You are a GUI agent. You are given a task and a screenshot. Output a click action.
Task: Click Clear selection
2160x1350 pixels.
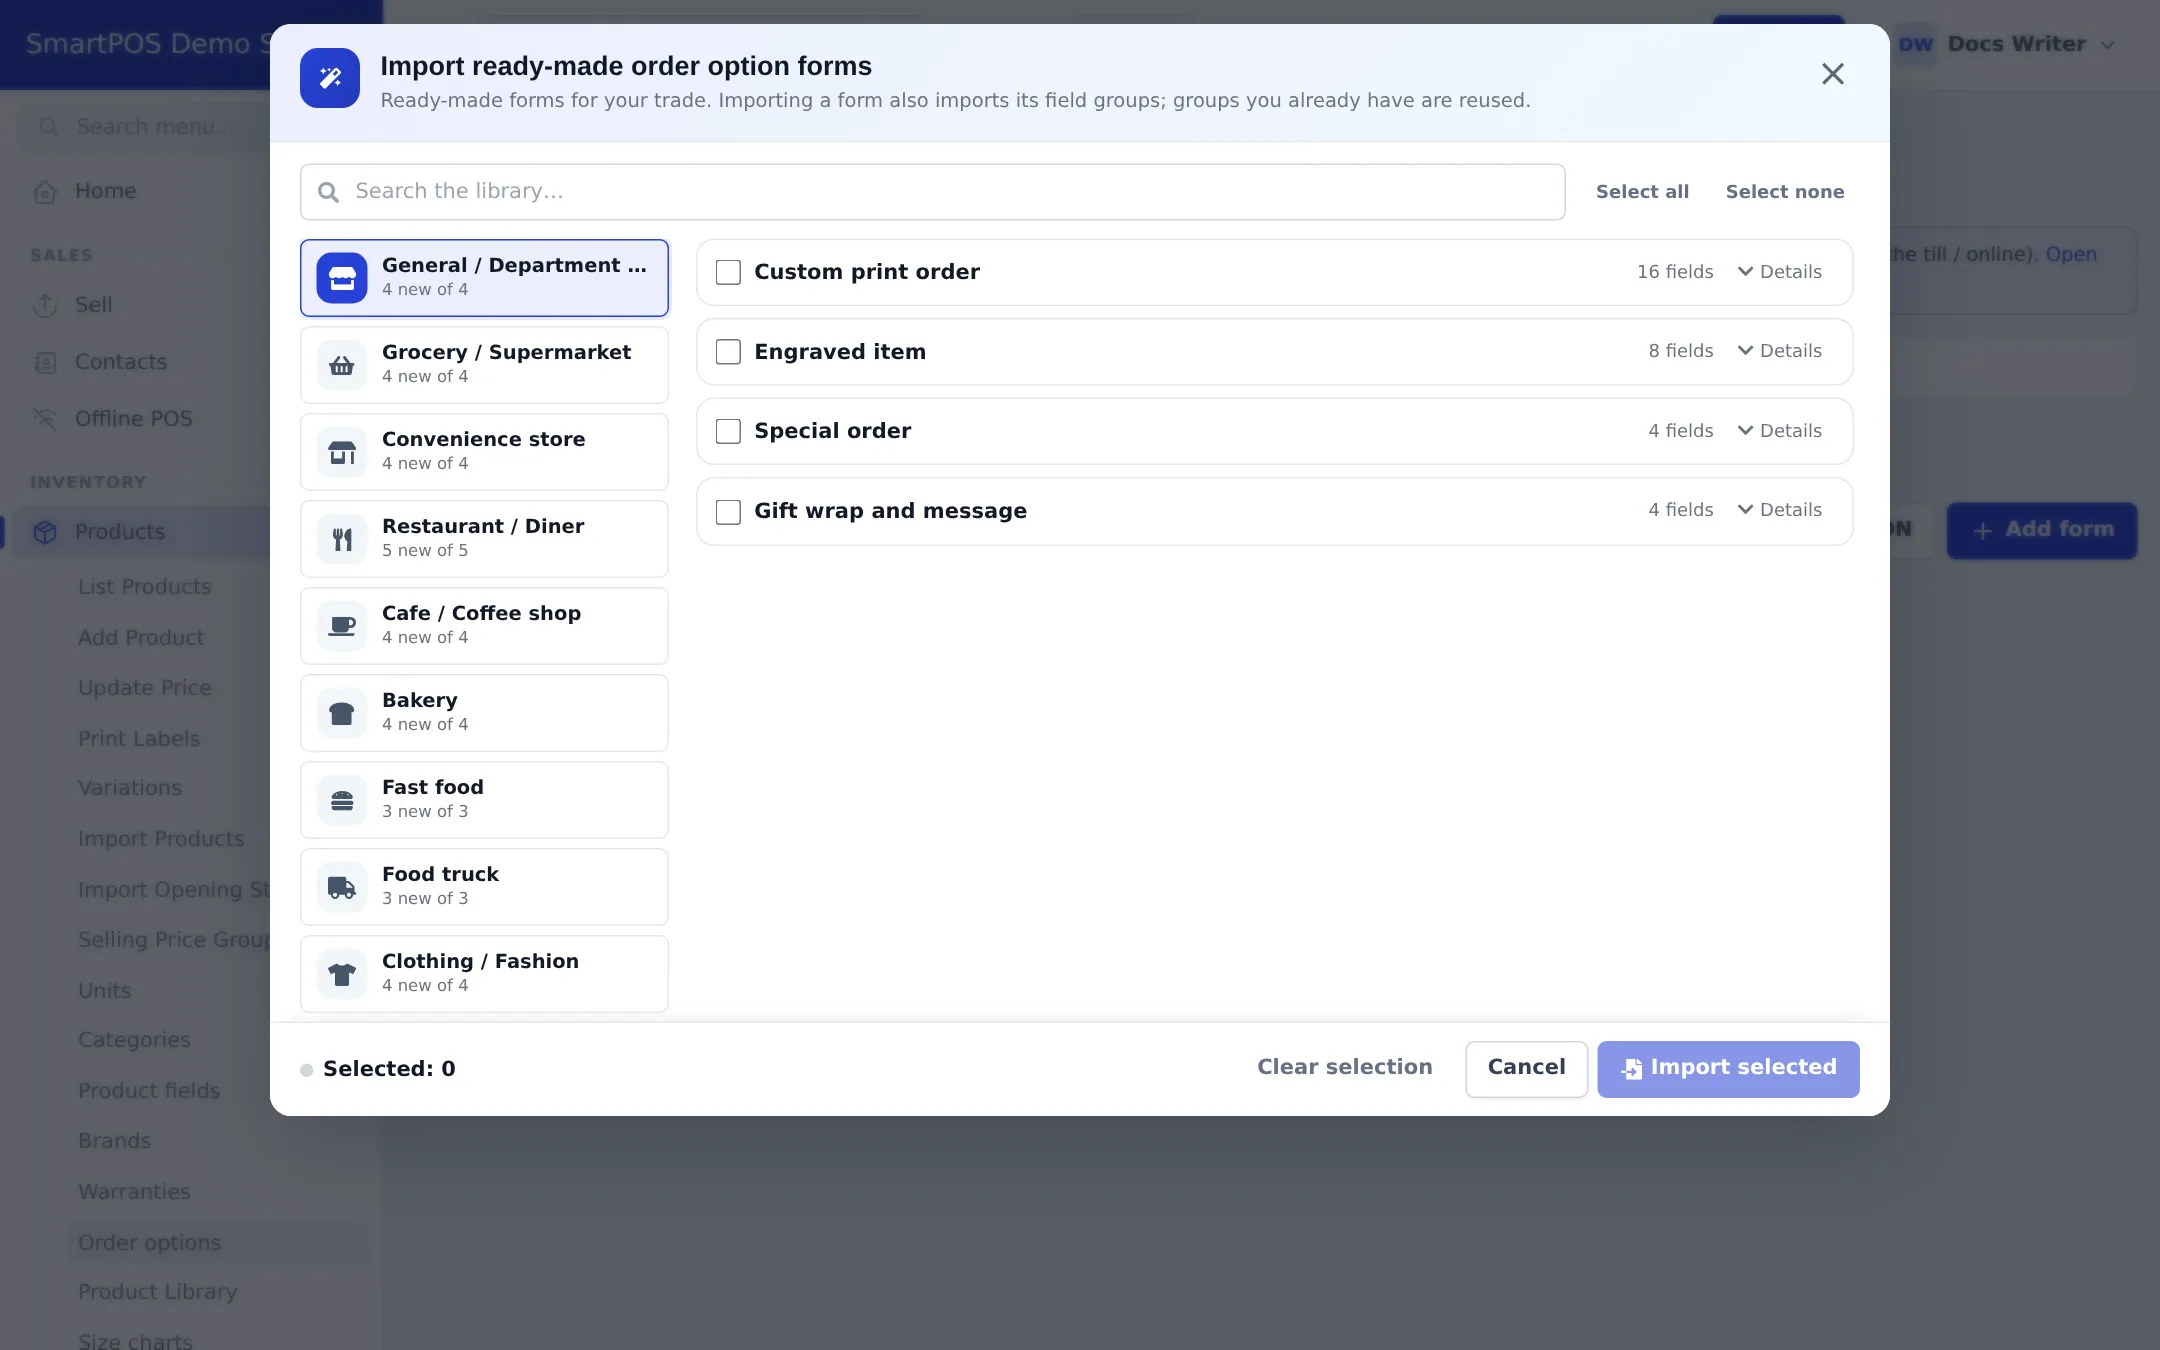tap(1344, 1067)
